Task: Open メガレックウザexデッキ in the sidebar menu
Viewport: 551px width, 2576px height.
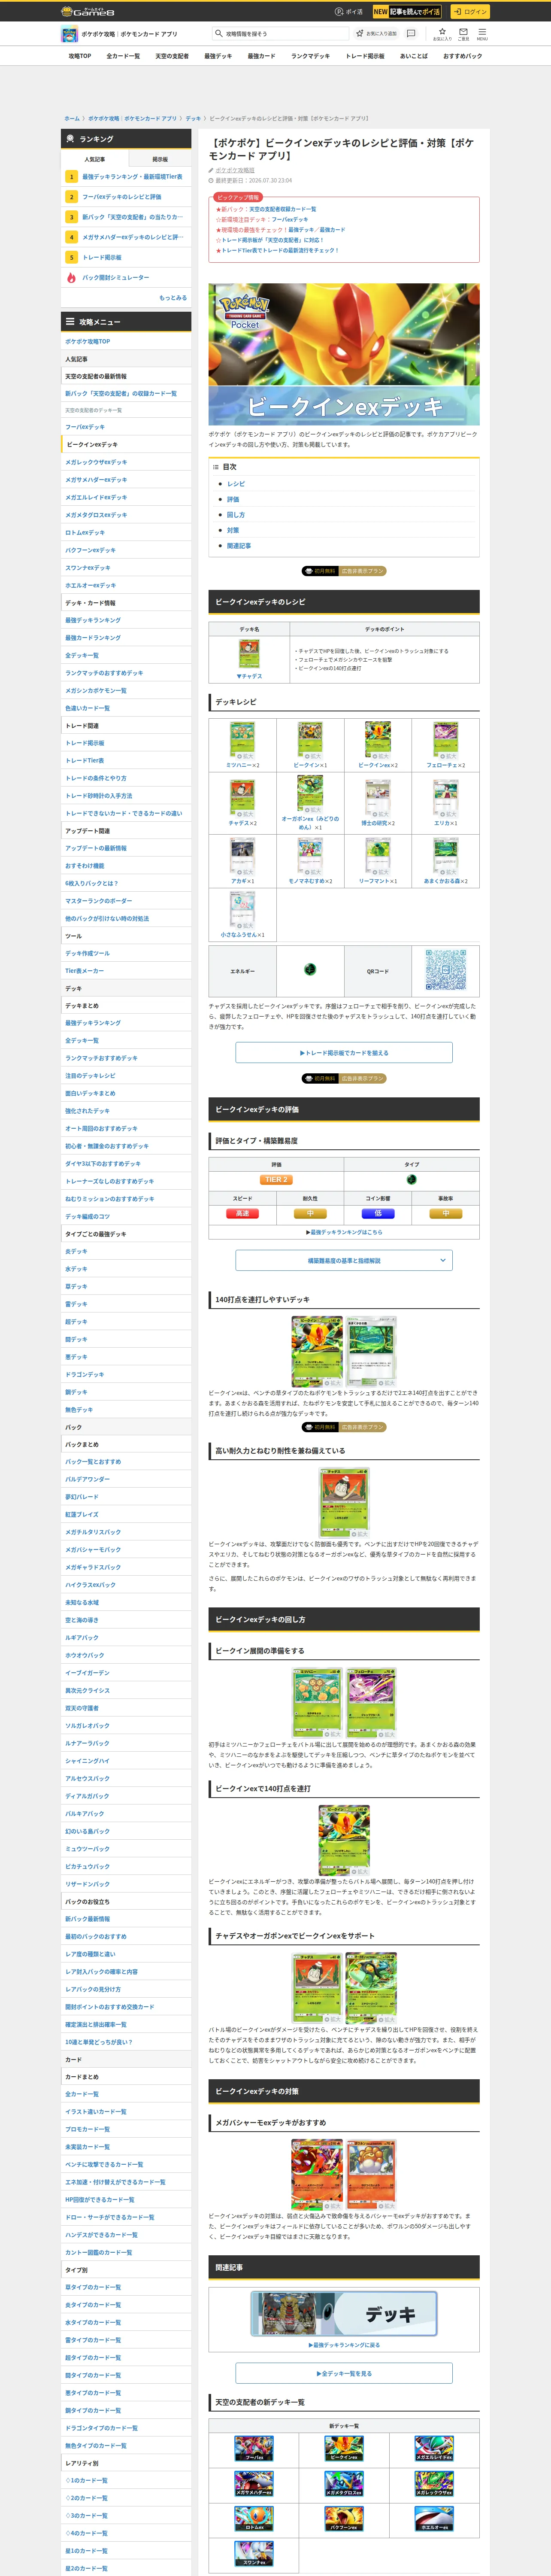Action: [96, 462]
